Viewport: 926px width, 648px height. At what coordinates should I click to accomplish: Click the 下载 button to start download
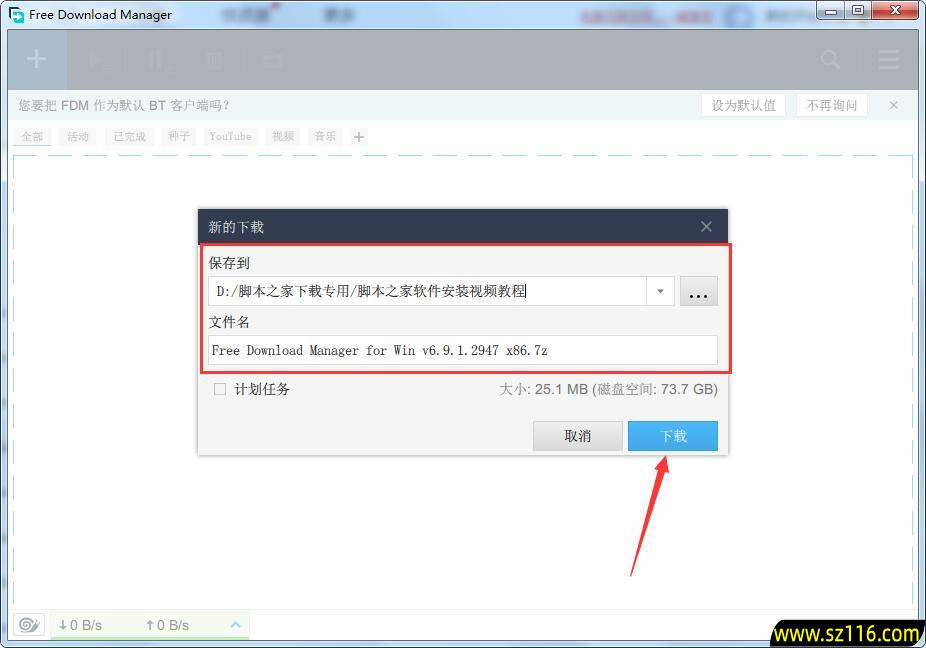672,436
